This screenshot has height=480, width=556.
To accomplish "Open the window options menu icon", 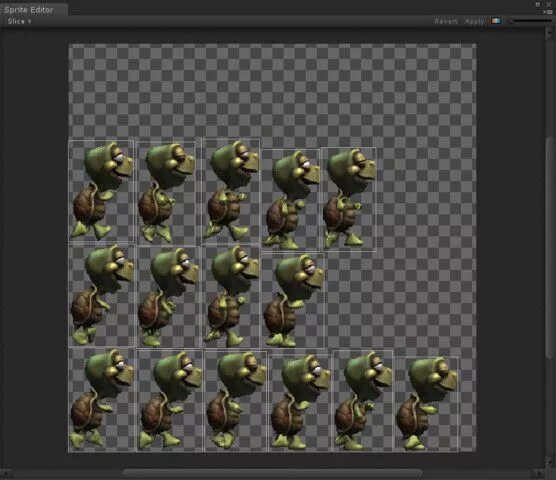I will [x=549, y=12].
